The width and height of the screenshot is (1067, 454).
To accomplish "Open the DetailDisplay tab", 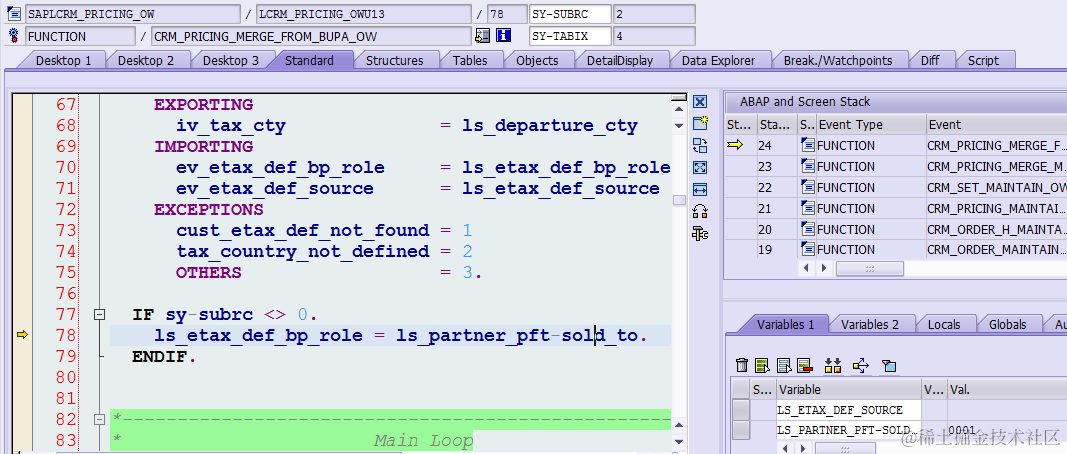I will [620, 60].
